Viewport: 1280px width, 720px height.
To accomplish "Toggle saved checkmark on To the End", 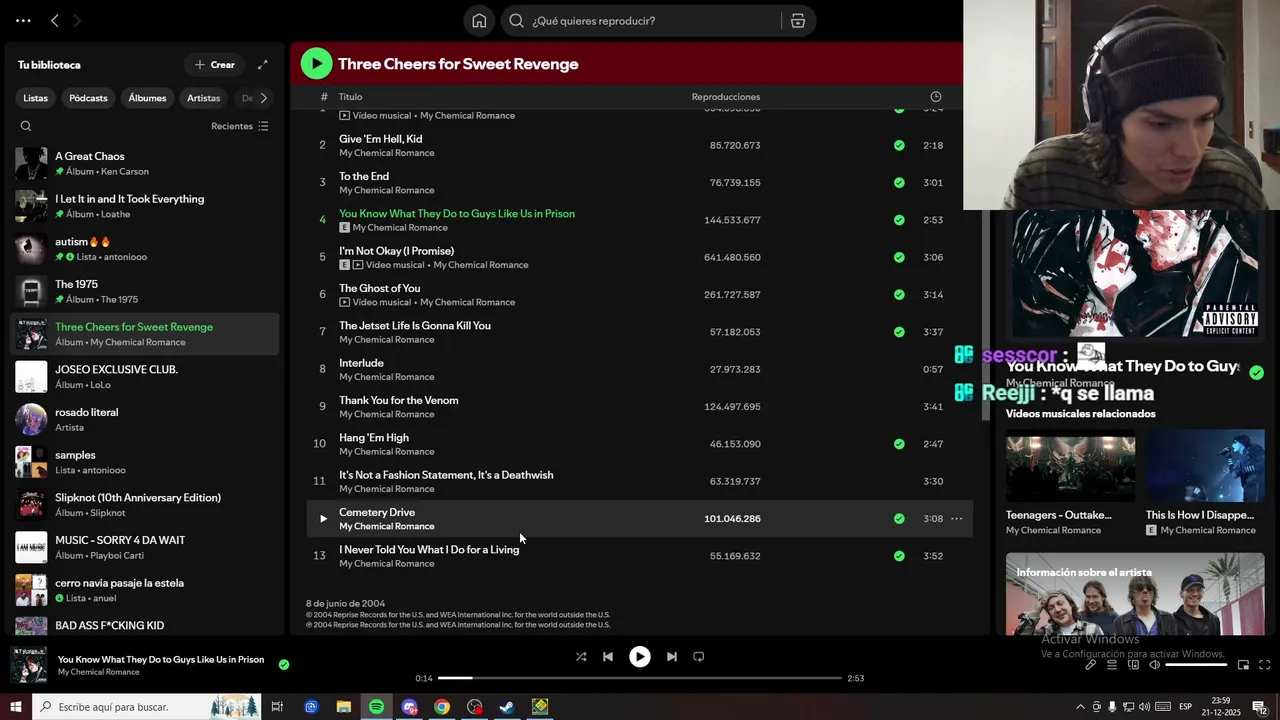I will point(899,183).
